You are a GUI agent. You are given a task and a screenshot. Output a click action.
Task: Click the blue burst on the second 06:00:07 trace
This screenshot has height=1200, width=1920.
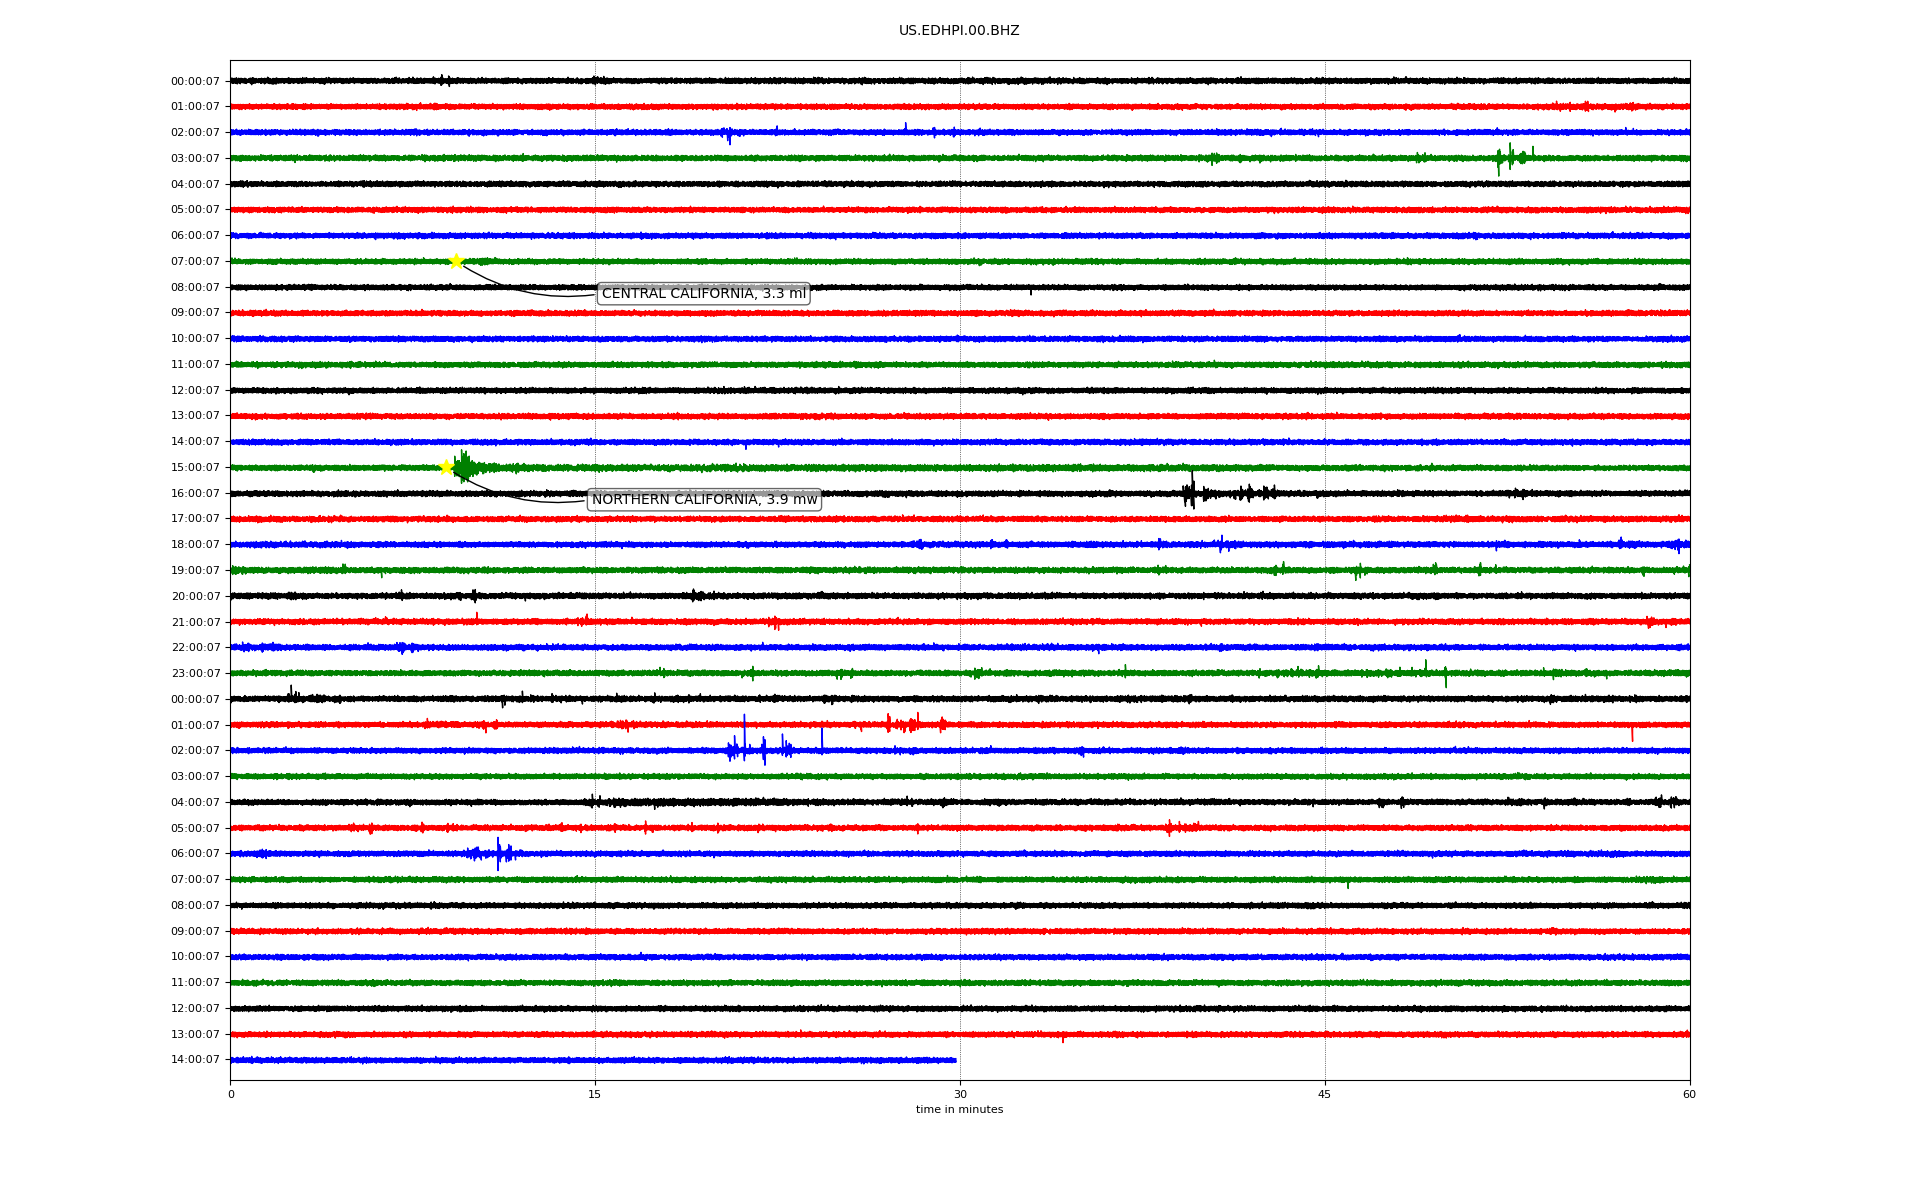(x=497, y=854)
